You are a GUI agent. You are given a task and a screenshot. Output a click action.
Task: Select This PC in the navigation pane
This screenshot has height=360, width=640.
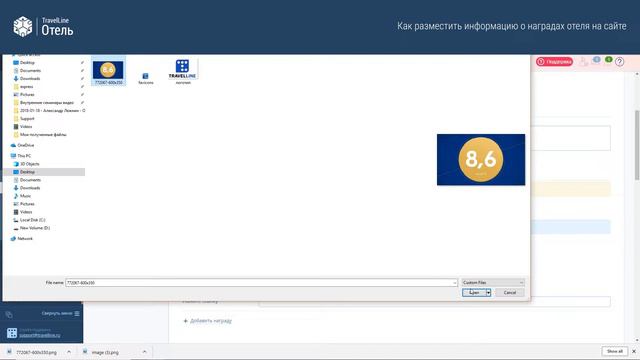pos(24,156)
